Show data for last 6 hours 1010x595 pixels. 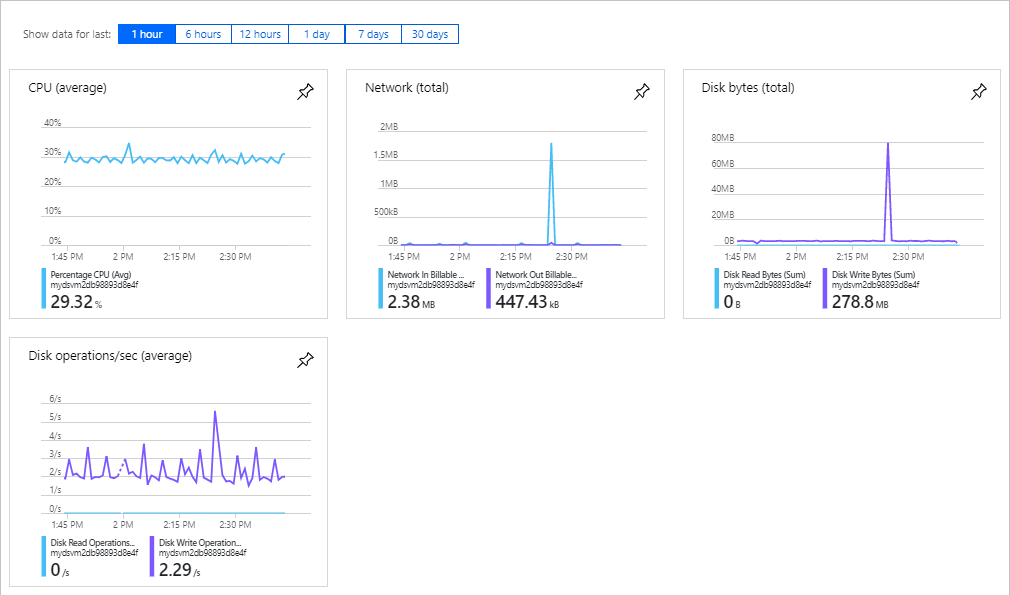coord(203,33)
